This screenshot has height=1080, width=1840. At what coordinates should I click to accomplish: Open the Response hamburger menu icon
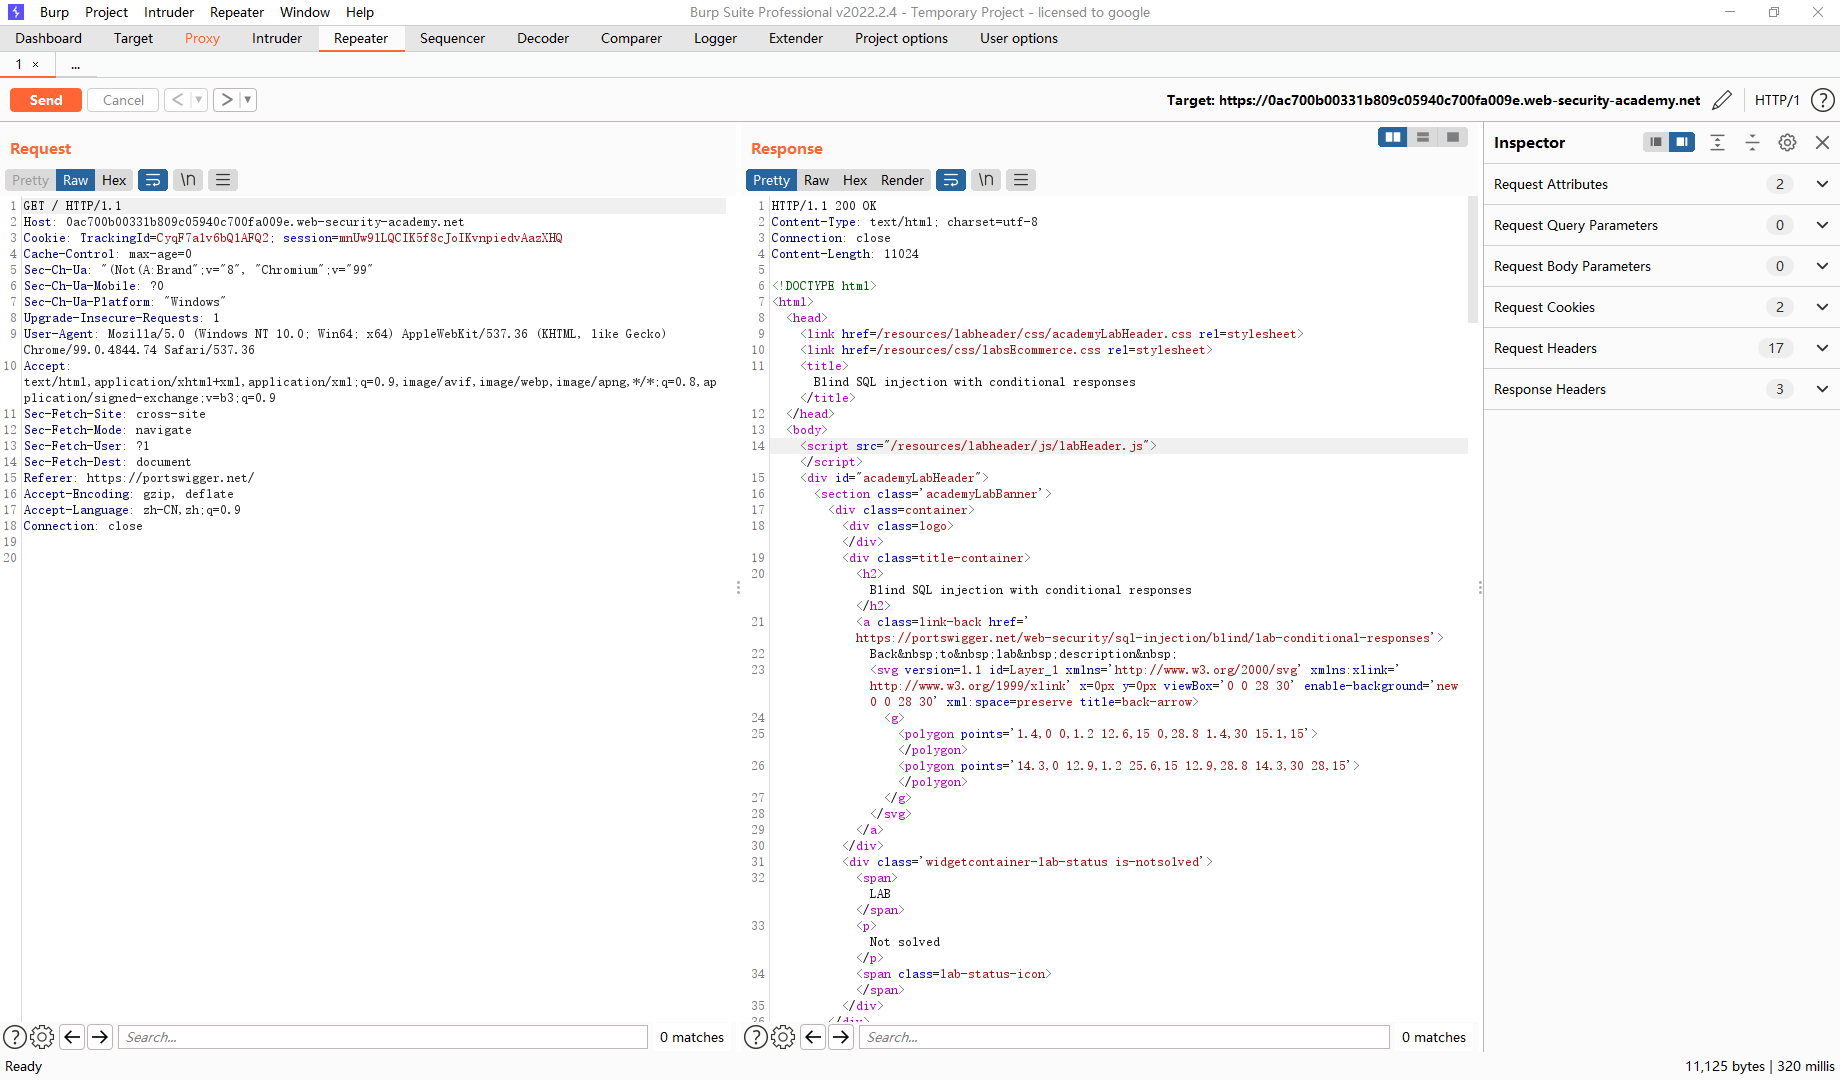tap(1021, 180)
